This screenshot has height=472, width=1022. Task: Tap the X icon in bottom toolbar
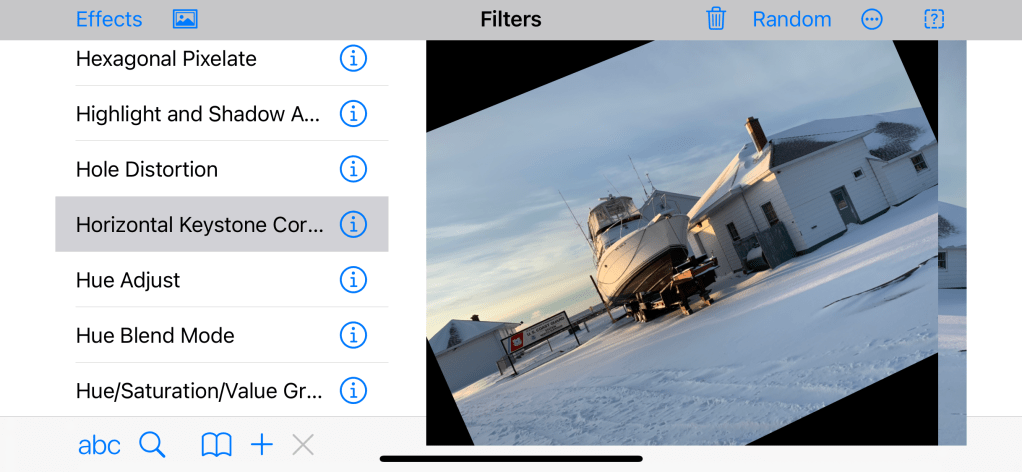coord(303,445)
